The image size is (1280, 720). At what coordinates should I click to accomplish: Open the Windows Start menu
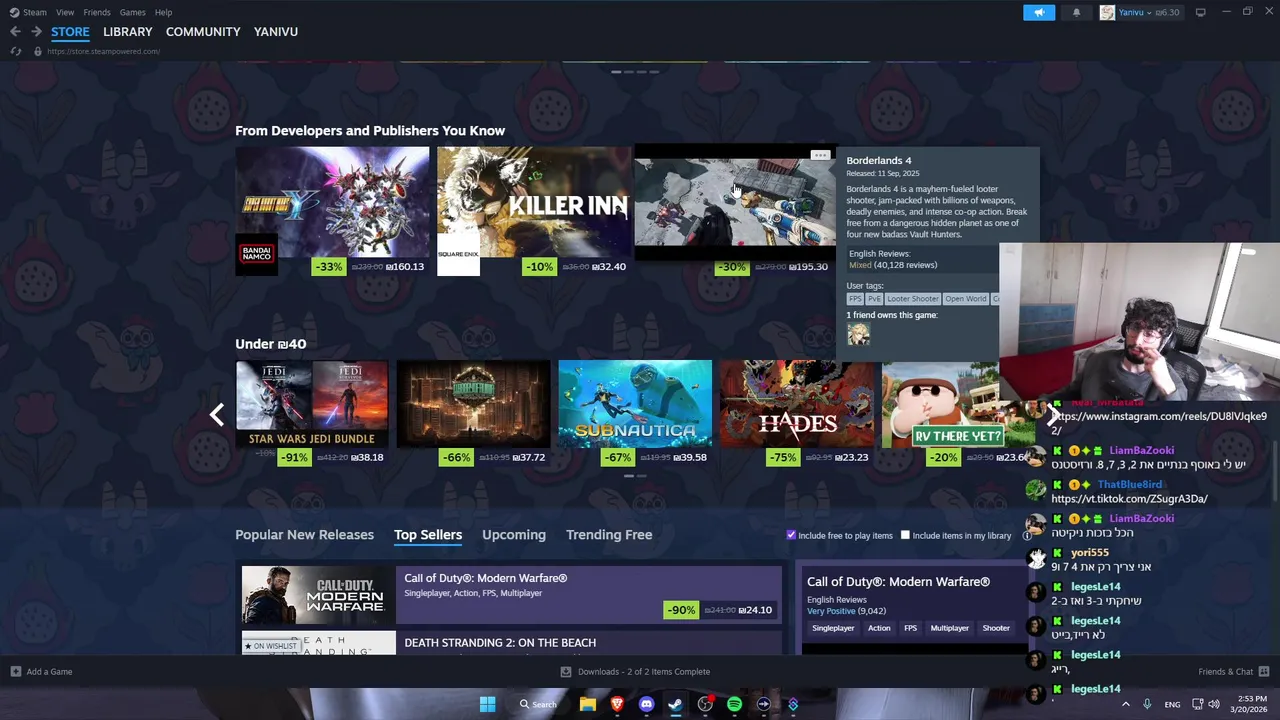click(487, 704)
